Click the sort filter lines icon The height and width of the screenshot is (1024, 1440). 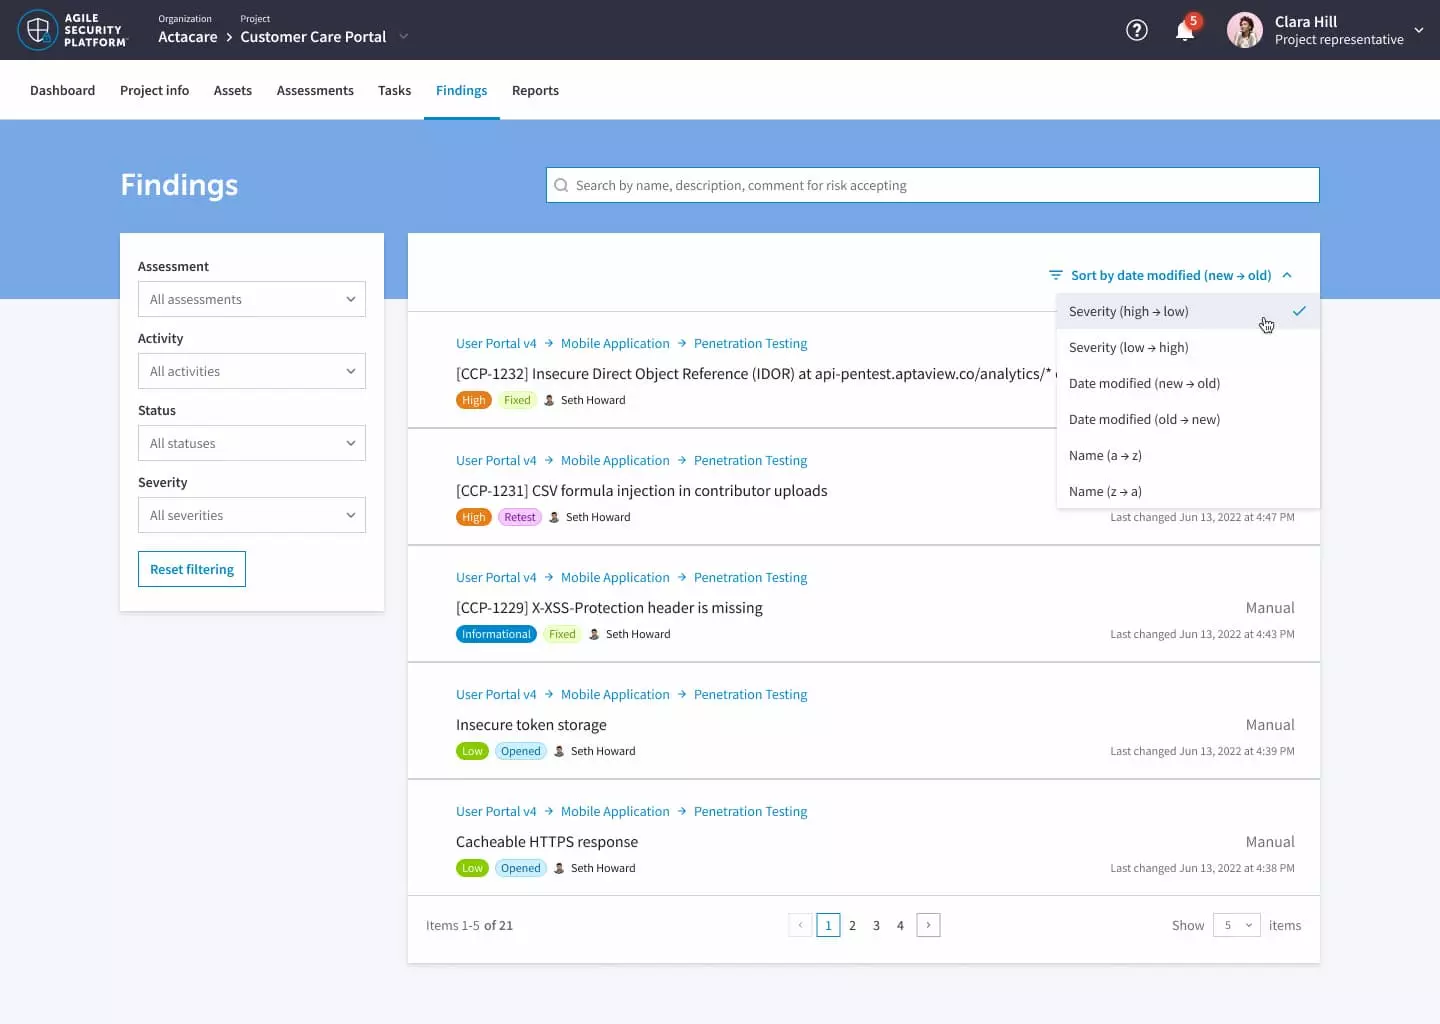click(1055, 275)
